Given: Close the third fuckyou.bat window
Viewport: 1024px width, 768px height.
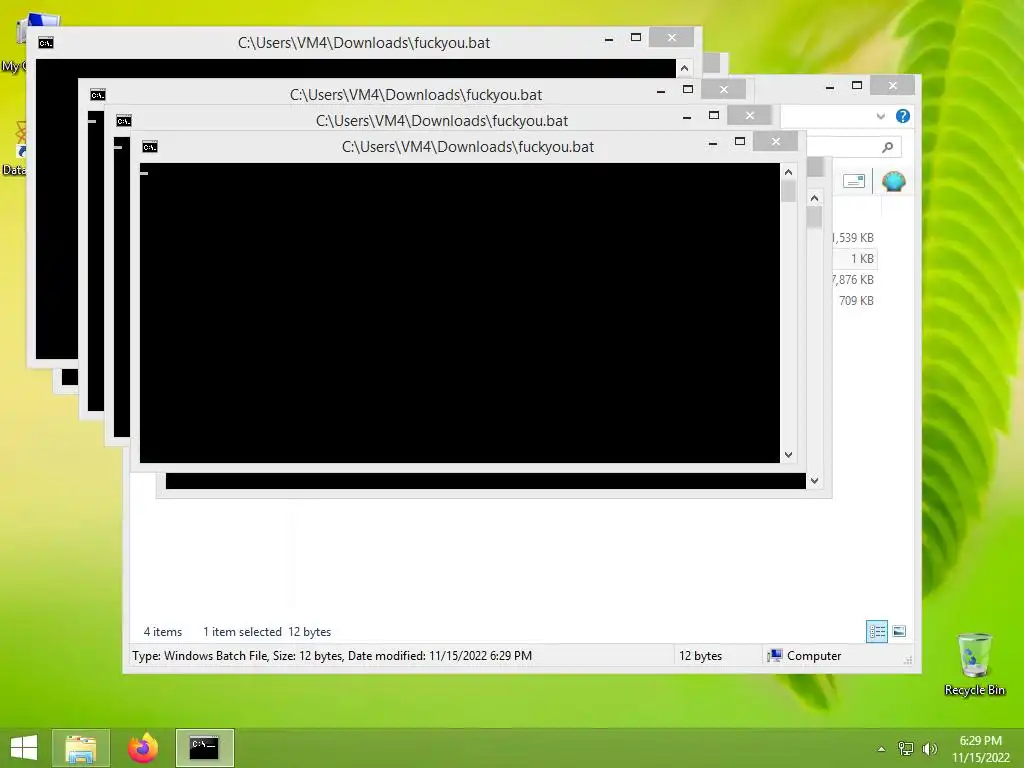Looking at the screenshot, I should (x=723, y=89).
